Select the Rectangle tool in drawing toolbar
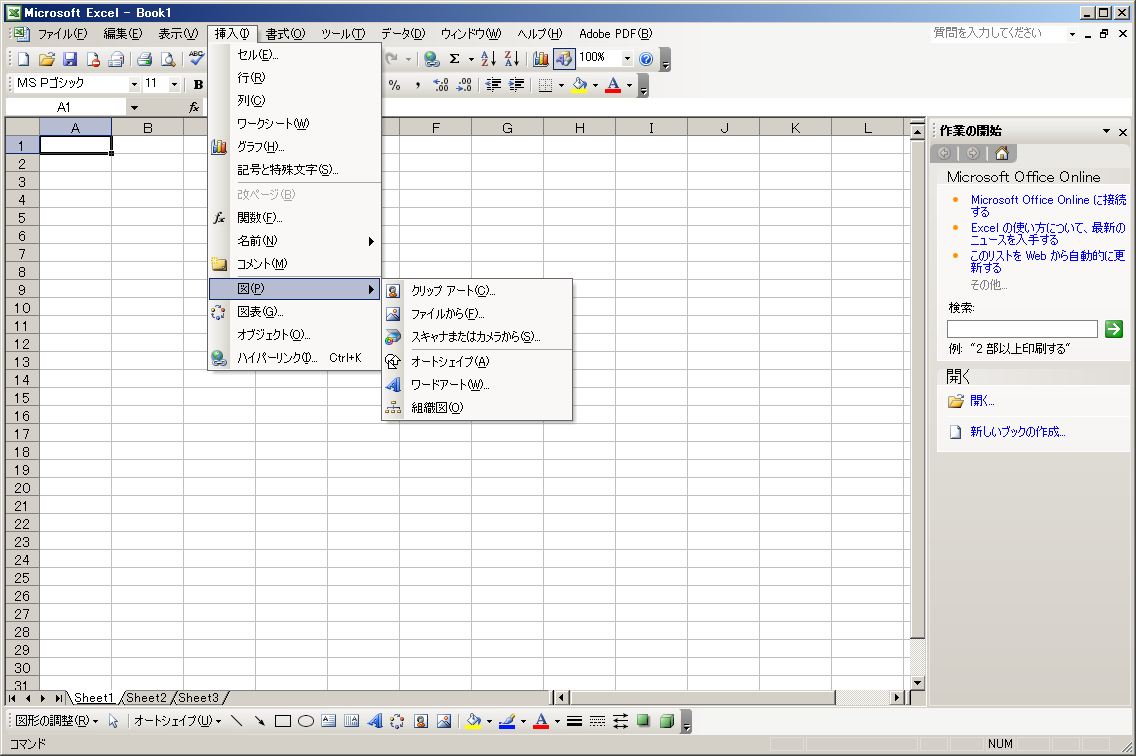 pyautogui.click(x=283, y=721)
